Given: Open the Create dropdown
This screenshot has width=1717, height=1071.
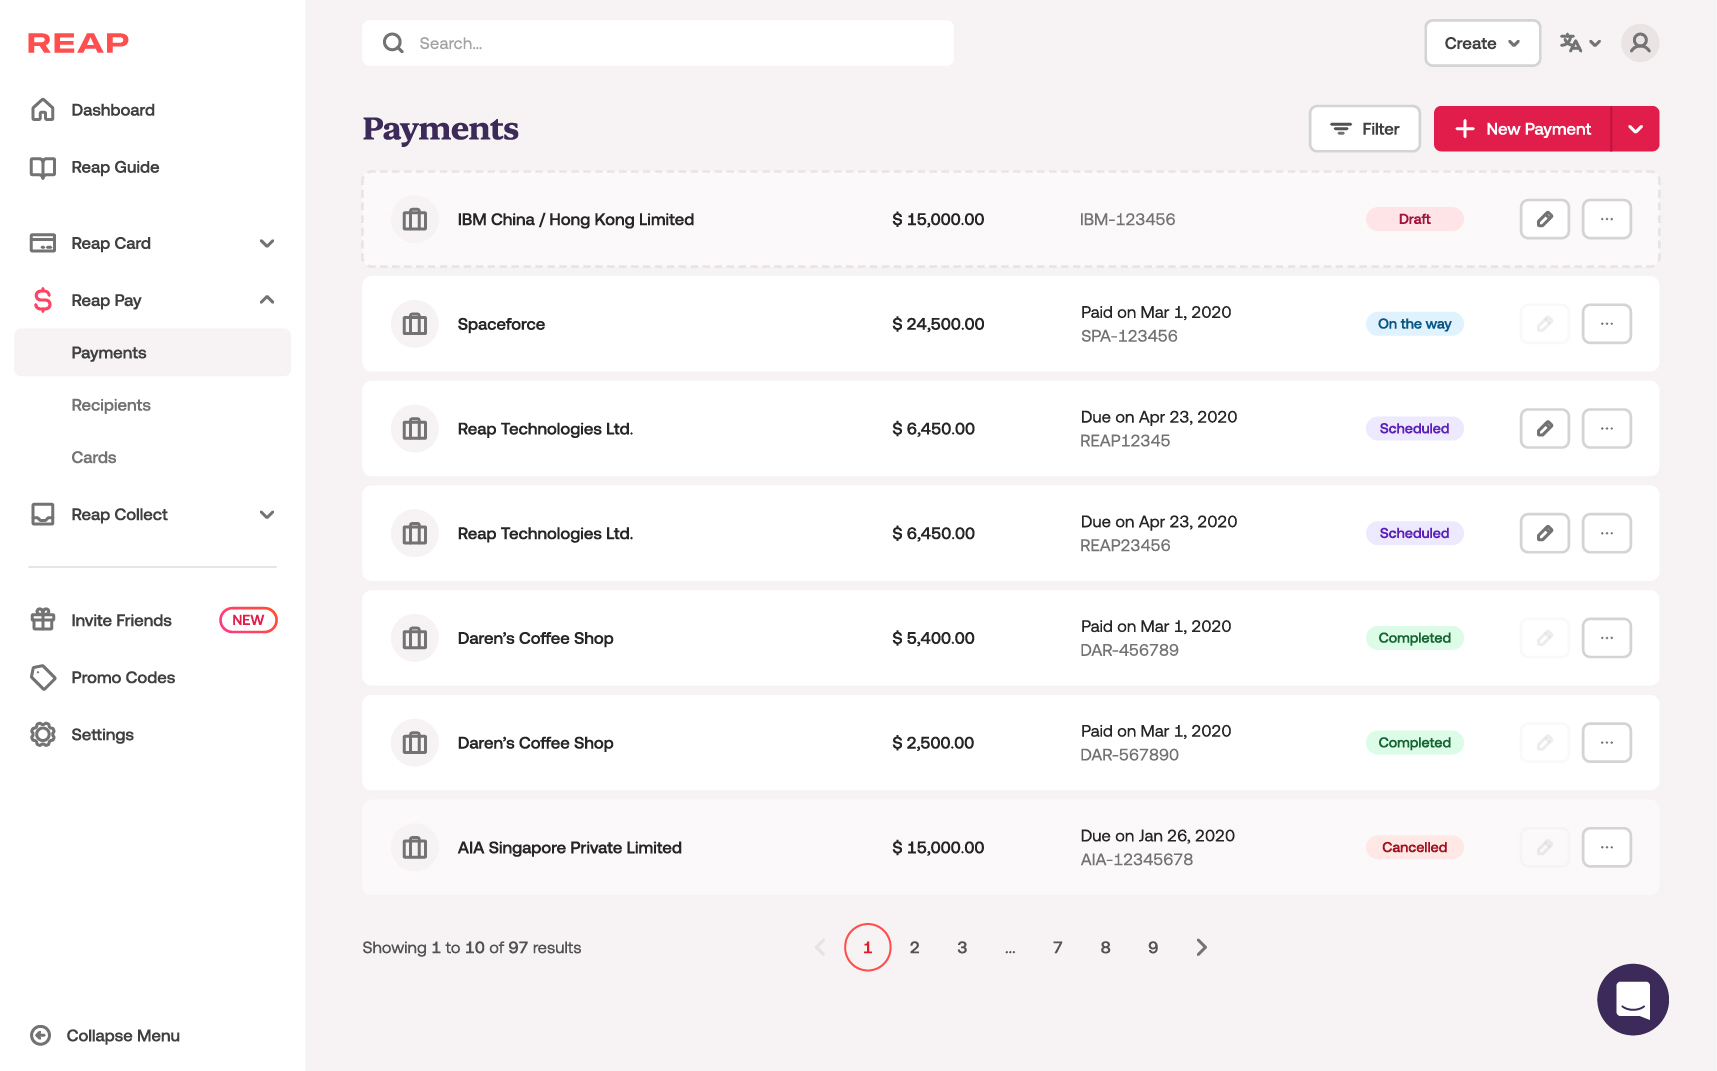Looking at the screenshot, I should coord(1482,43).
